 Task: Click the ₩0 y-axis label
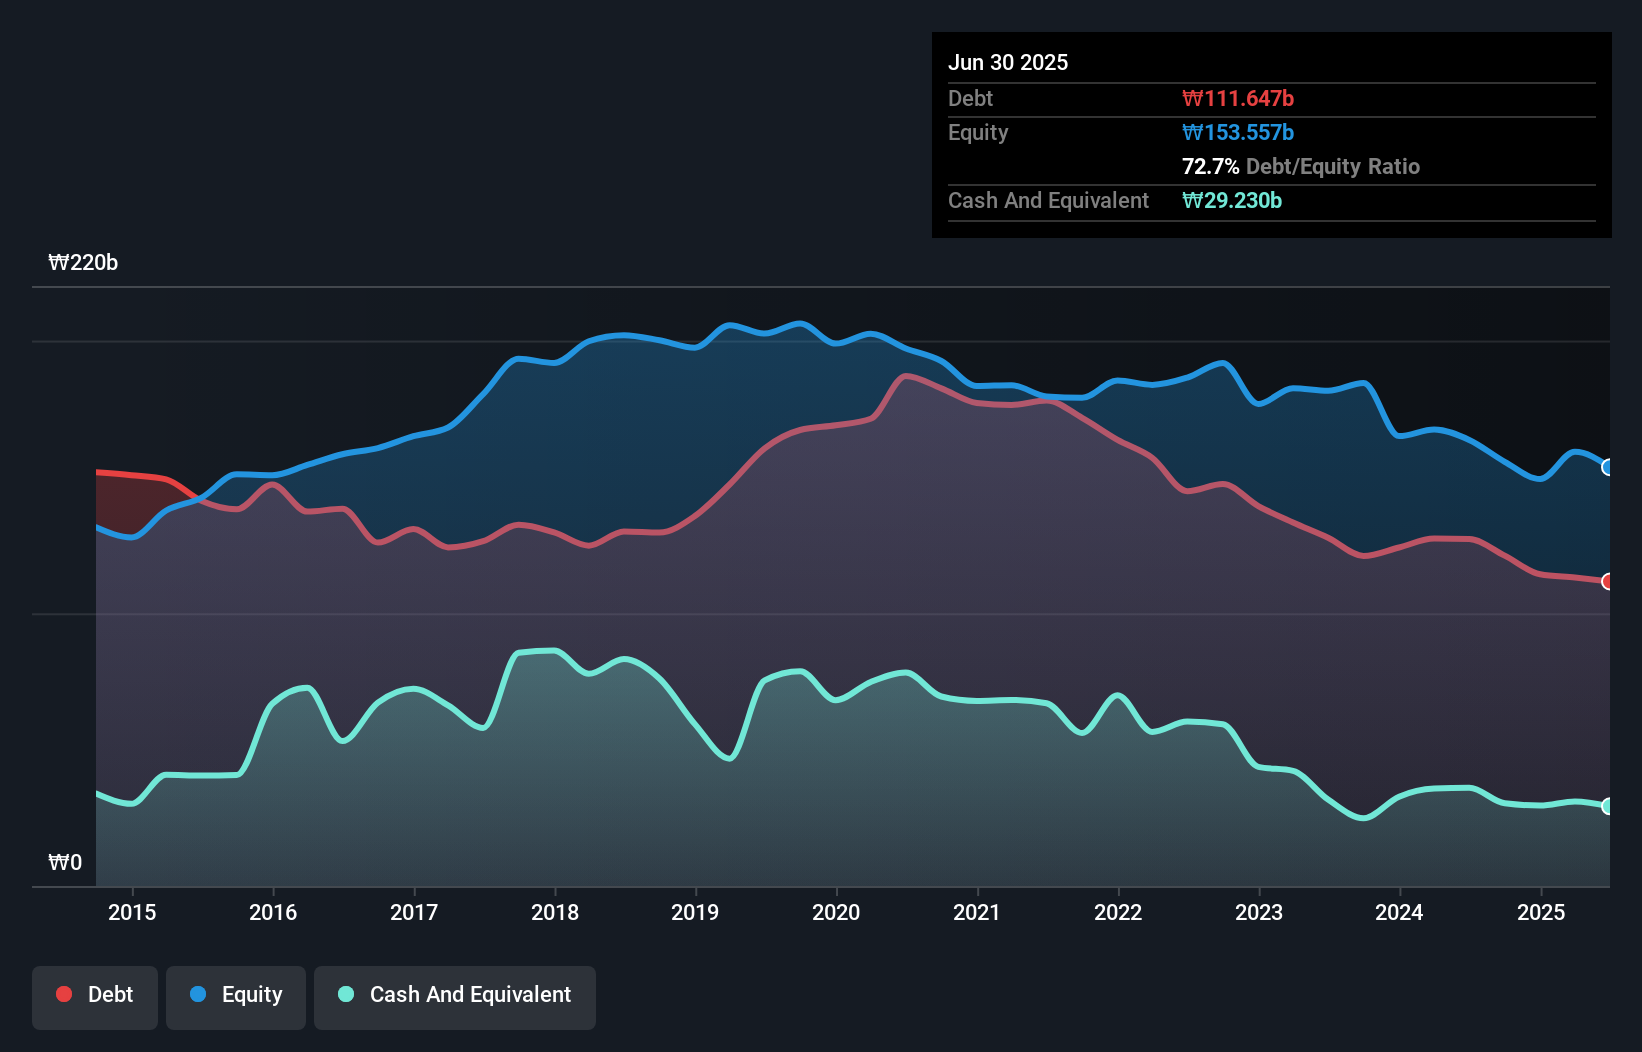click(x=65, y=862)
